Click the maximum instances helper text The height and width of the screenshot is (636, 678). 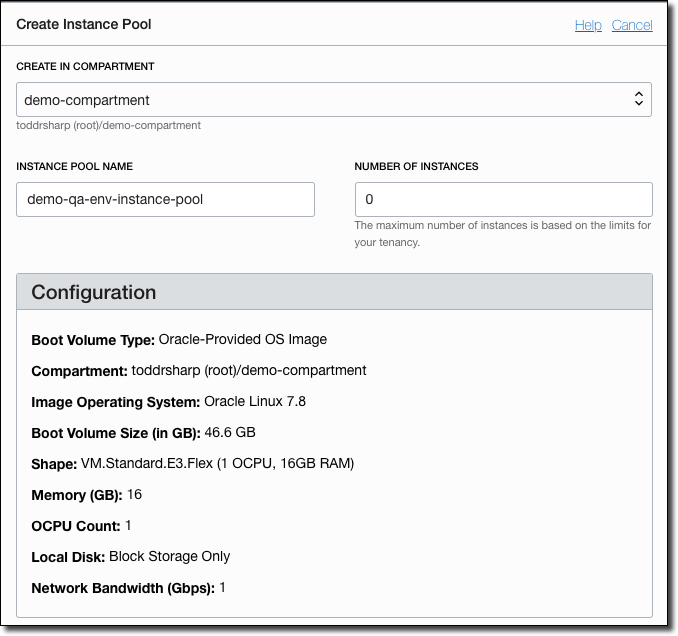pyautogui.click(x=502, y=233)
